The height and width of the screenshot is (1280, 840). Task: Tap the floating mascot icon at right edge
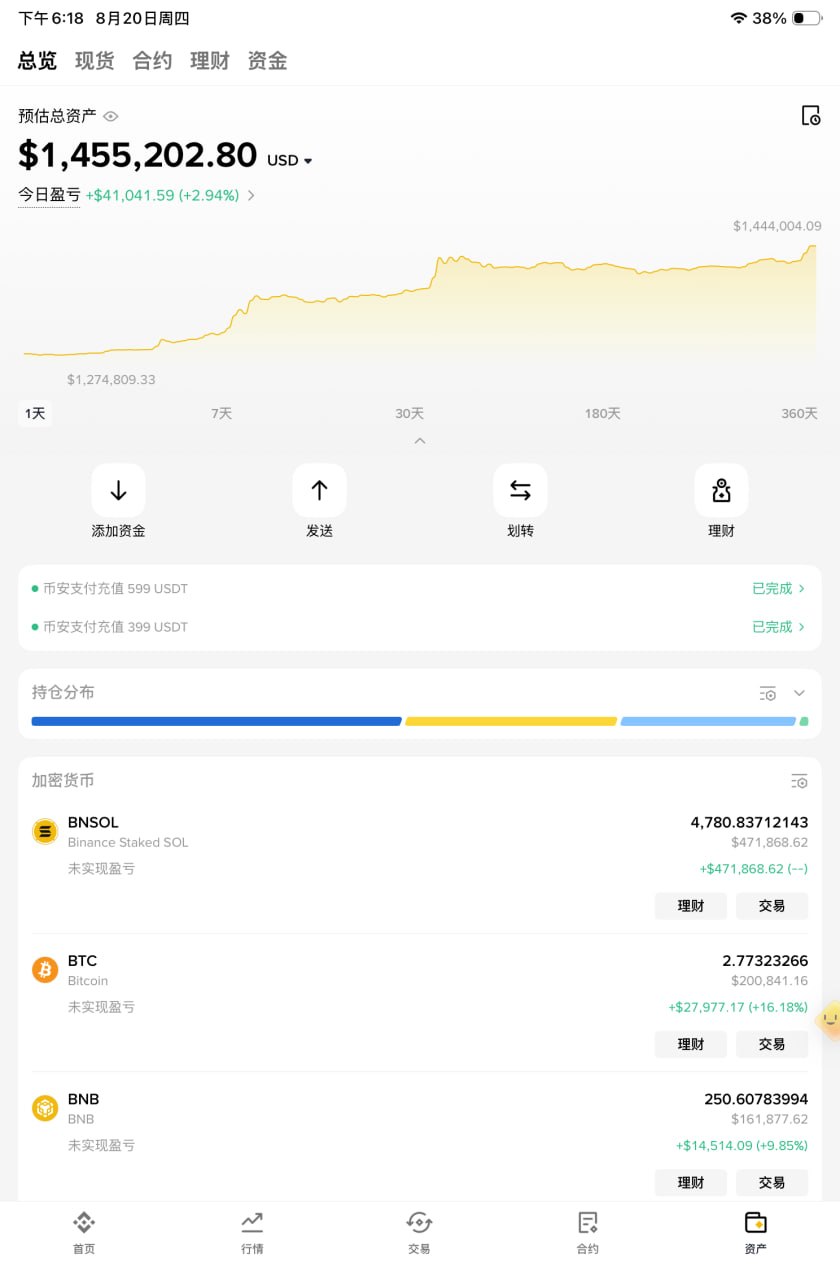point(829,1021)
